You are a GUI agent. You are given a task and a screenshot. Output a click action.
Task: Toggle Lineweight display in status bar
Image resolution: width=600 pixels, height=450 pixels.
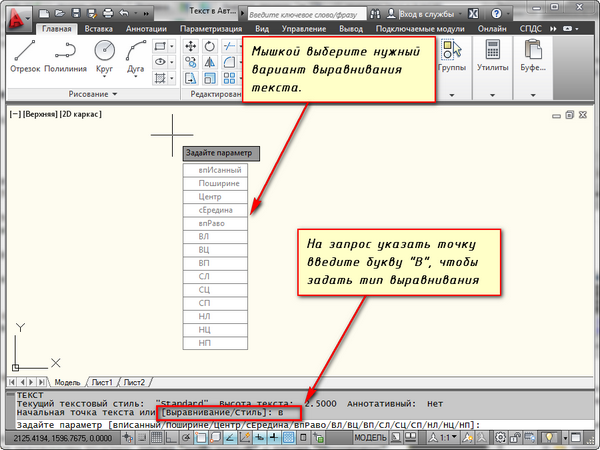point(274,437)
